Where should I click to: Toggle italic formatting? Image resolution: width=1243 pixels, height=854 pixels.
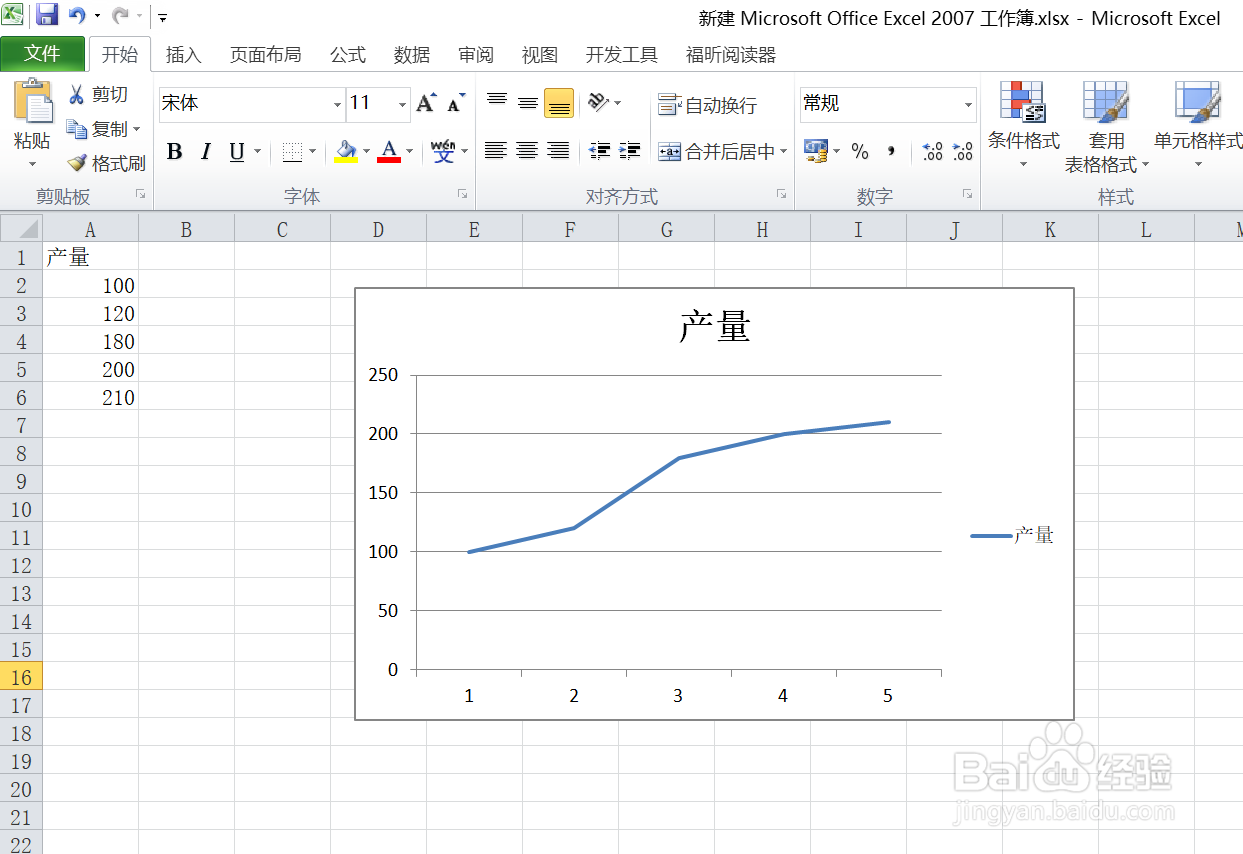(206, 152)
